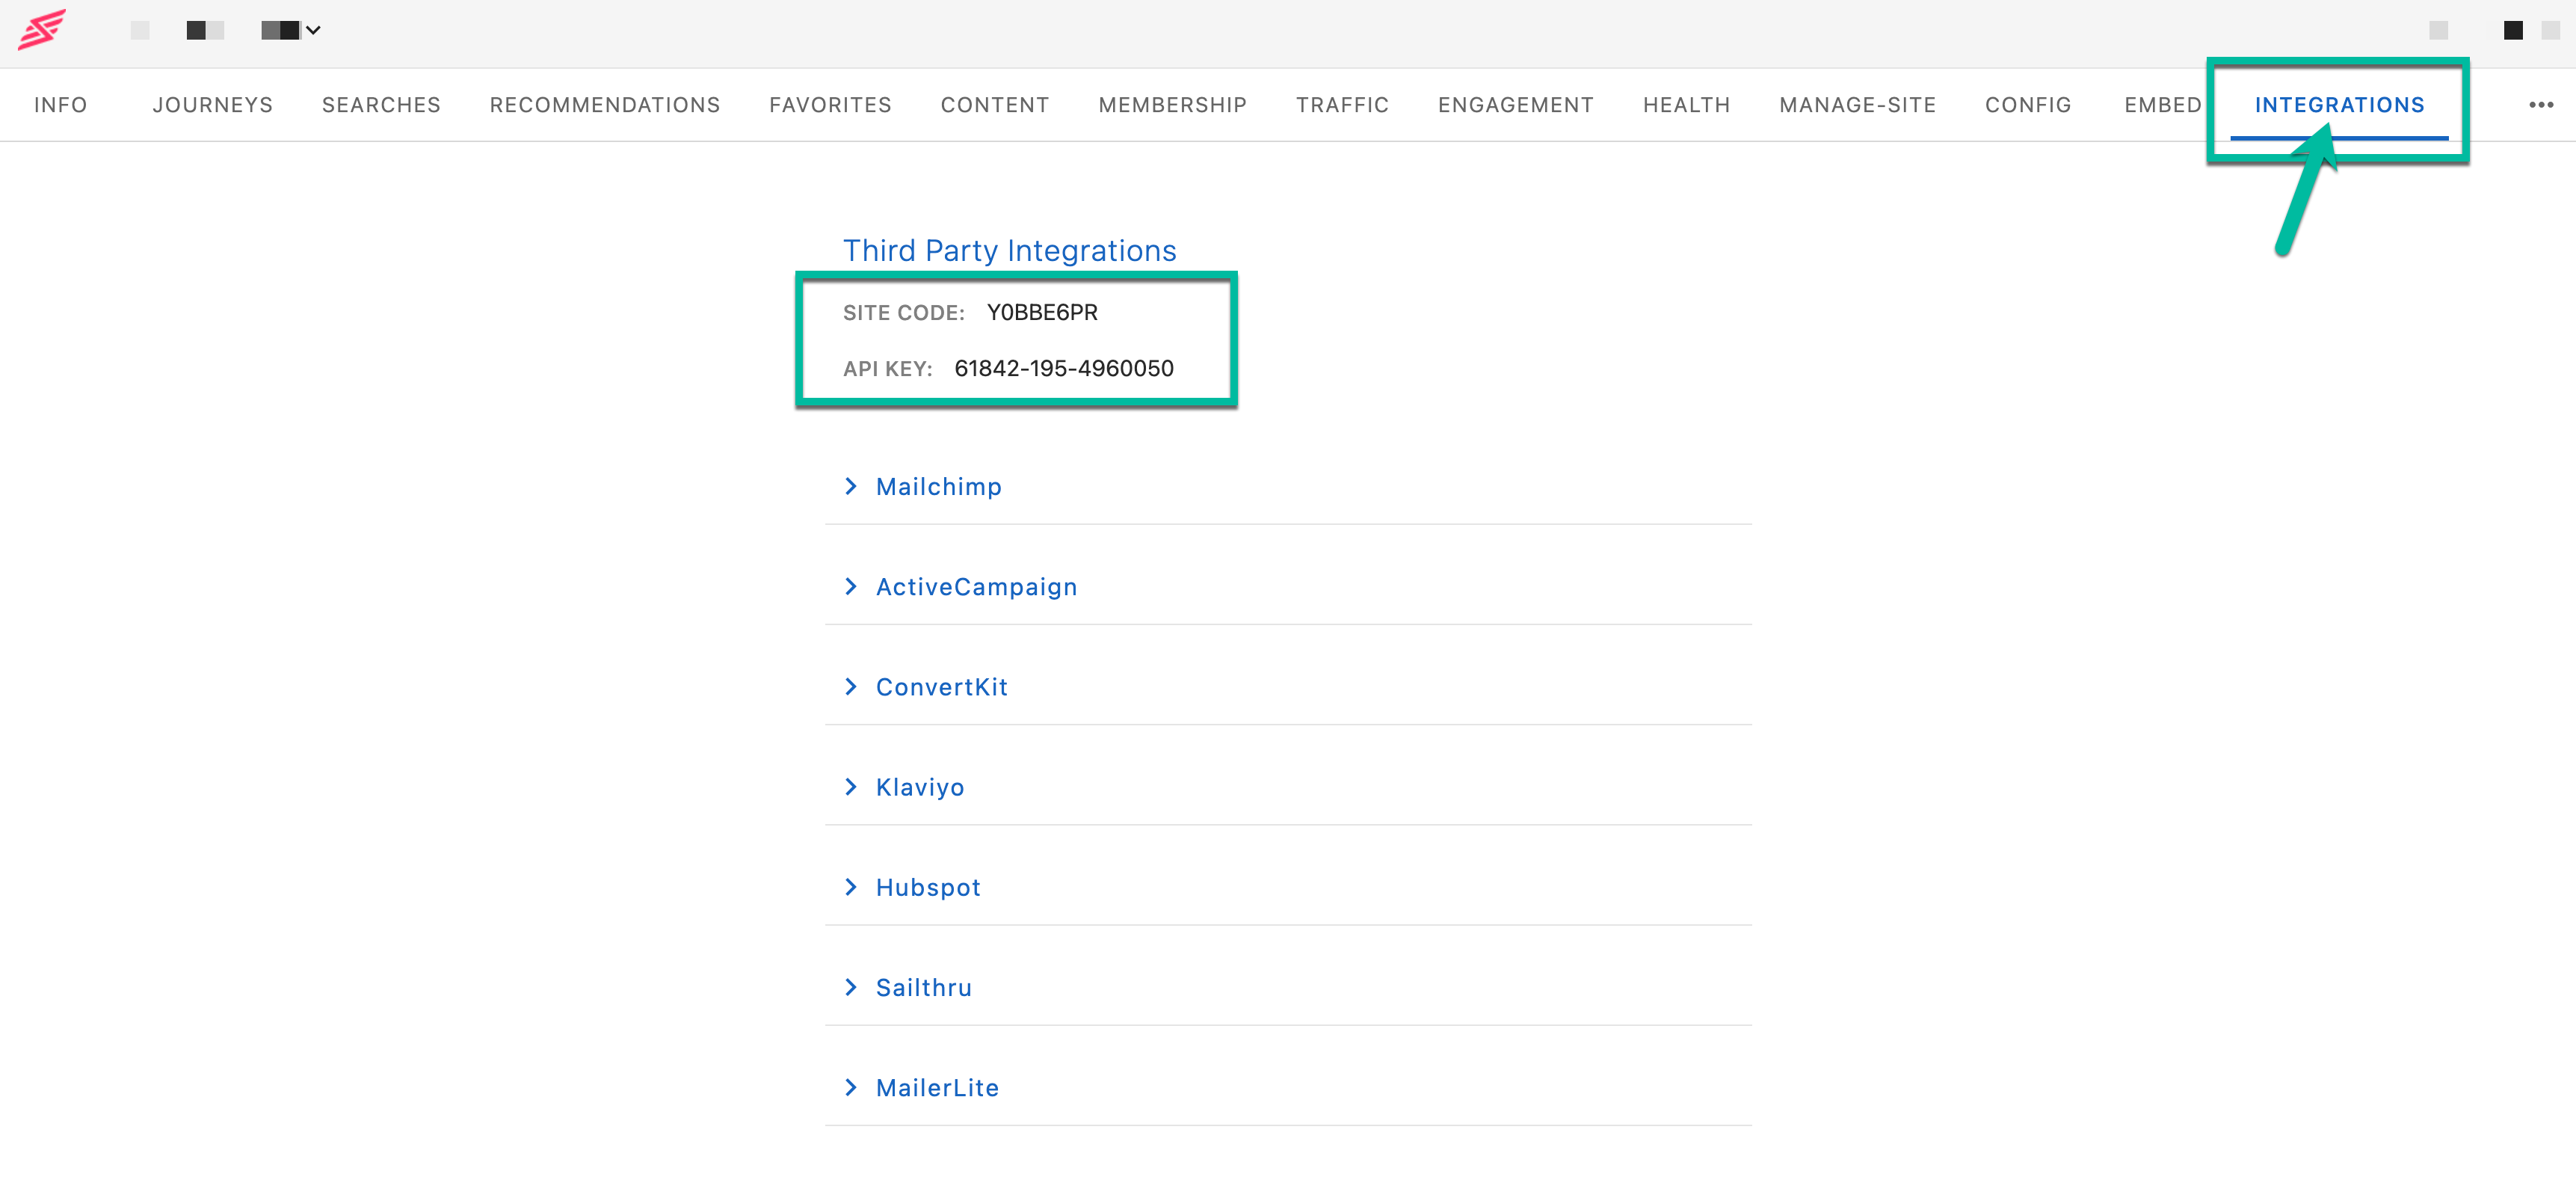Image resolution: width=2576 pixels, height=1180 pixels.
Task: Click the Third Party Integrations heading
Action: (1009, 250)
